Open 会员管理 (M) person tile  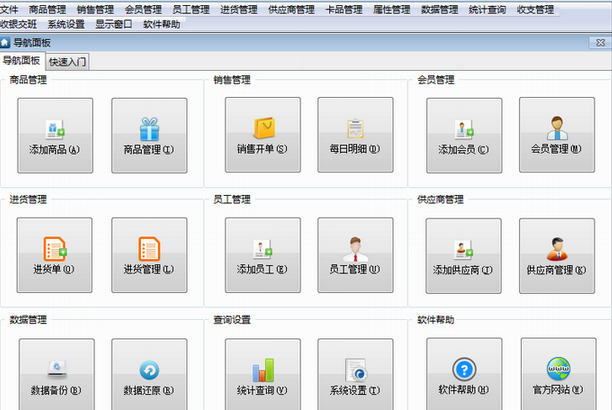tap(557, 135)
